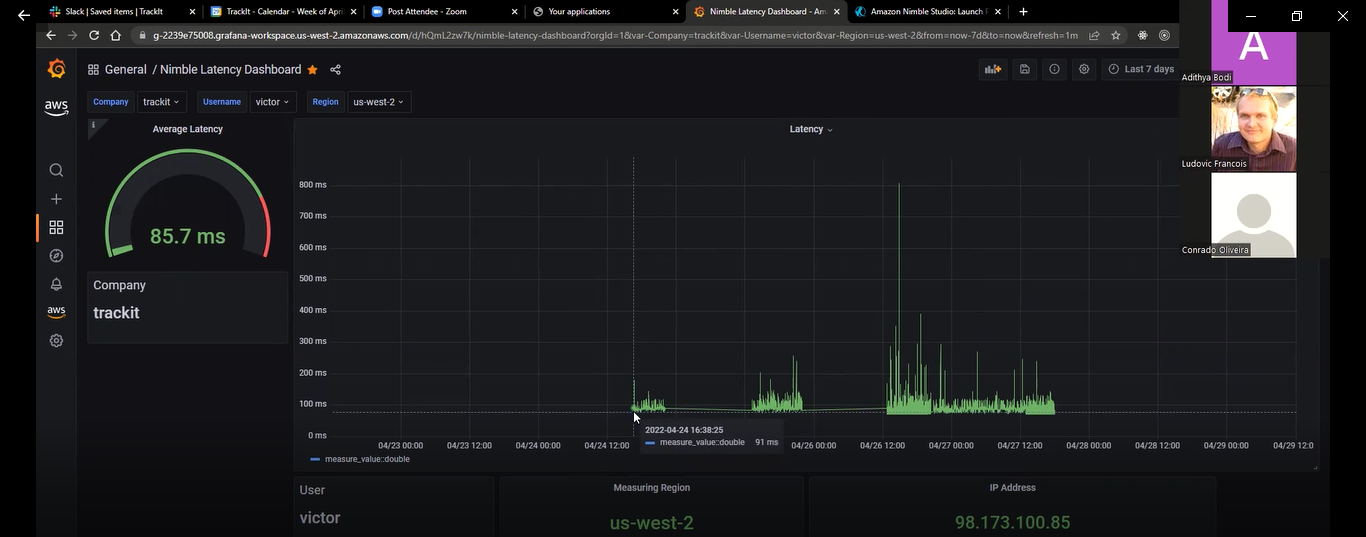Close the Slack Saved items tab
The image size is (1366, 537).
point(192,12)
